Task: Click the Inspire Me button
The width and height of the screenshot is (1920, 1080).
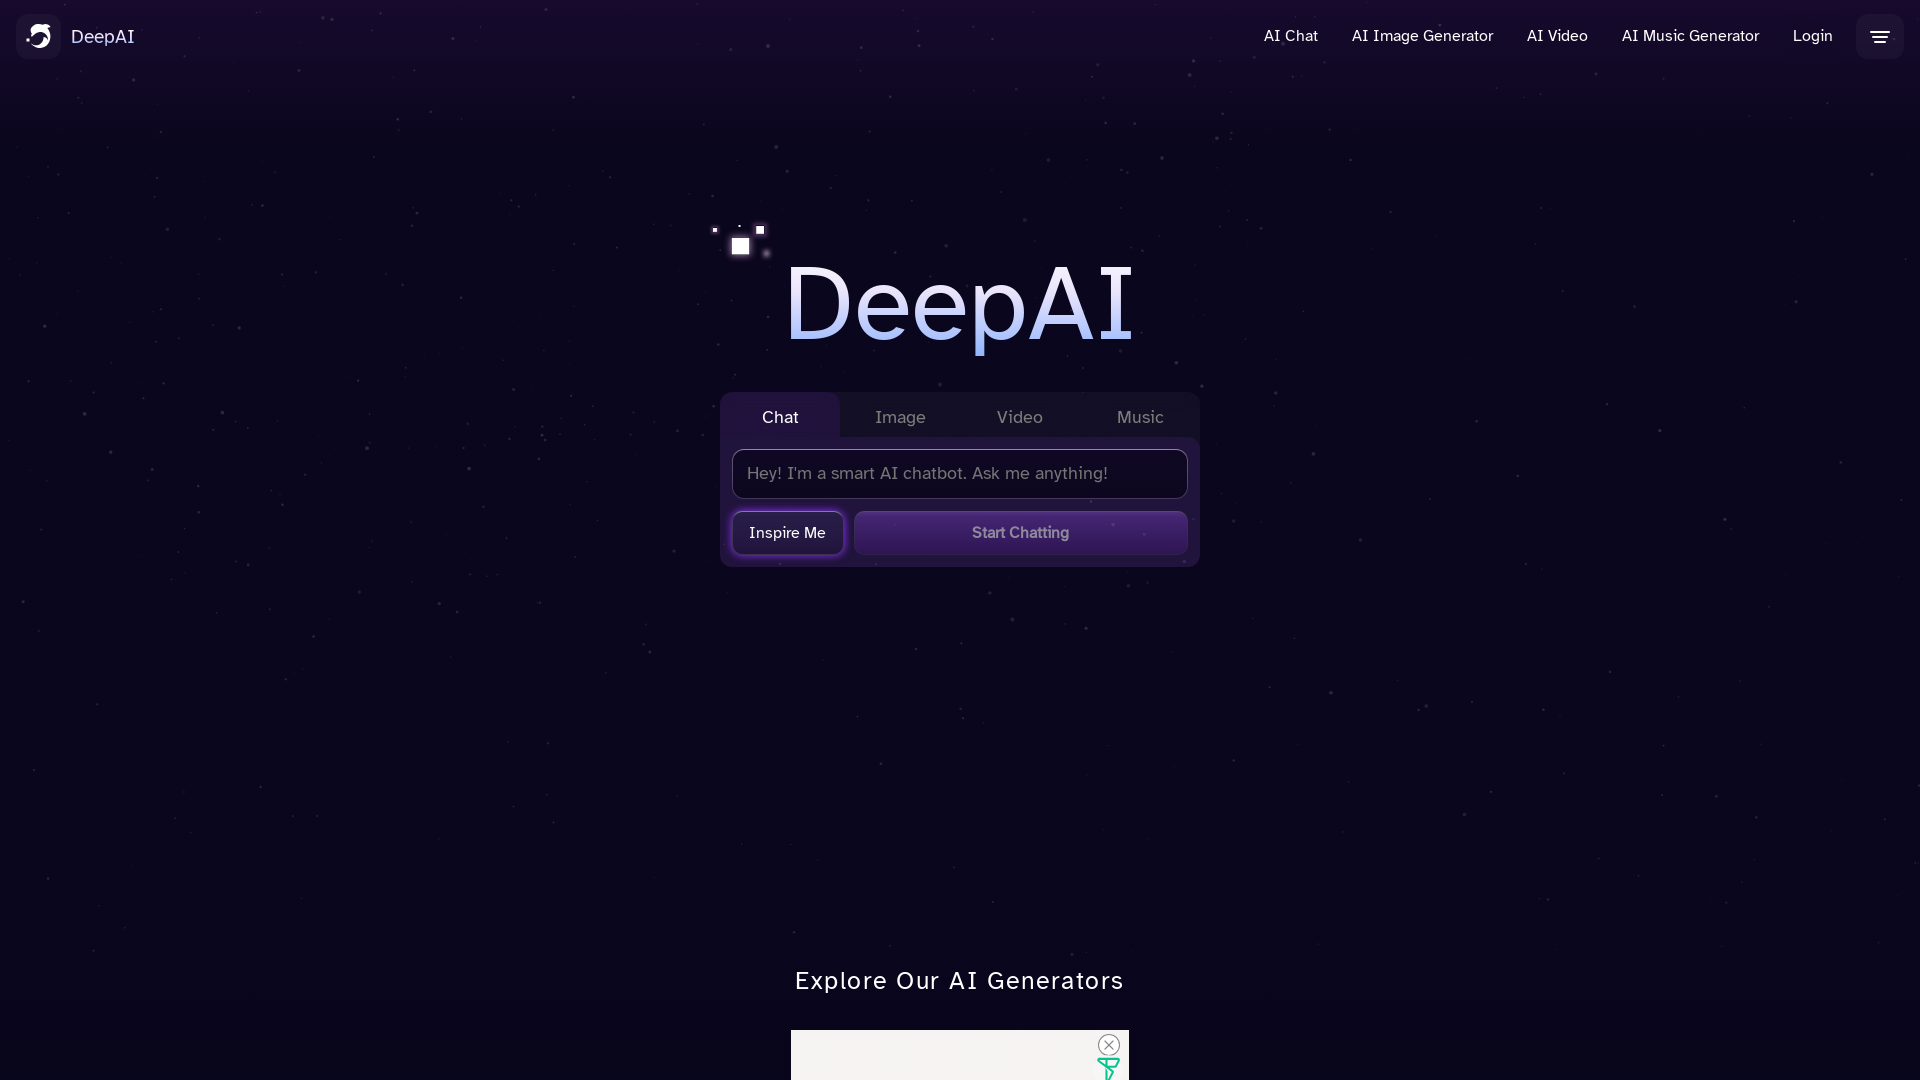Action: point(787,533)
